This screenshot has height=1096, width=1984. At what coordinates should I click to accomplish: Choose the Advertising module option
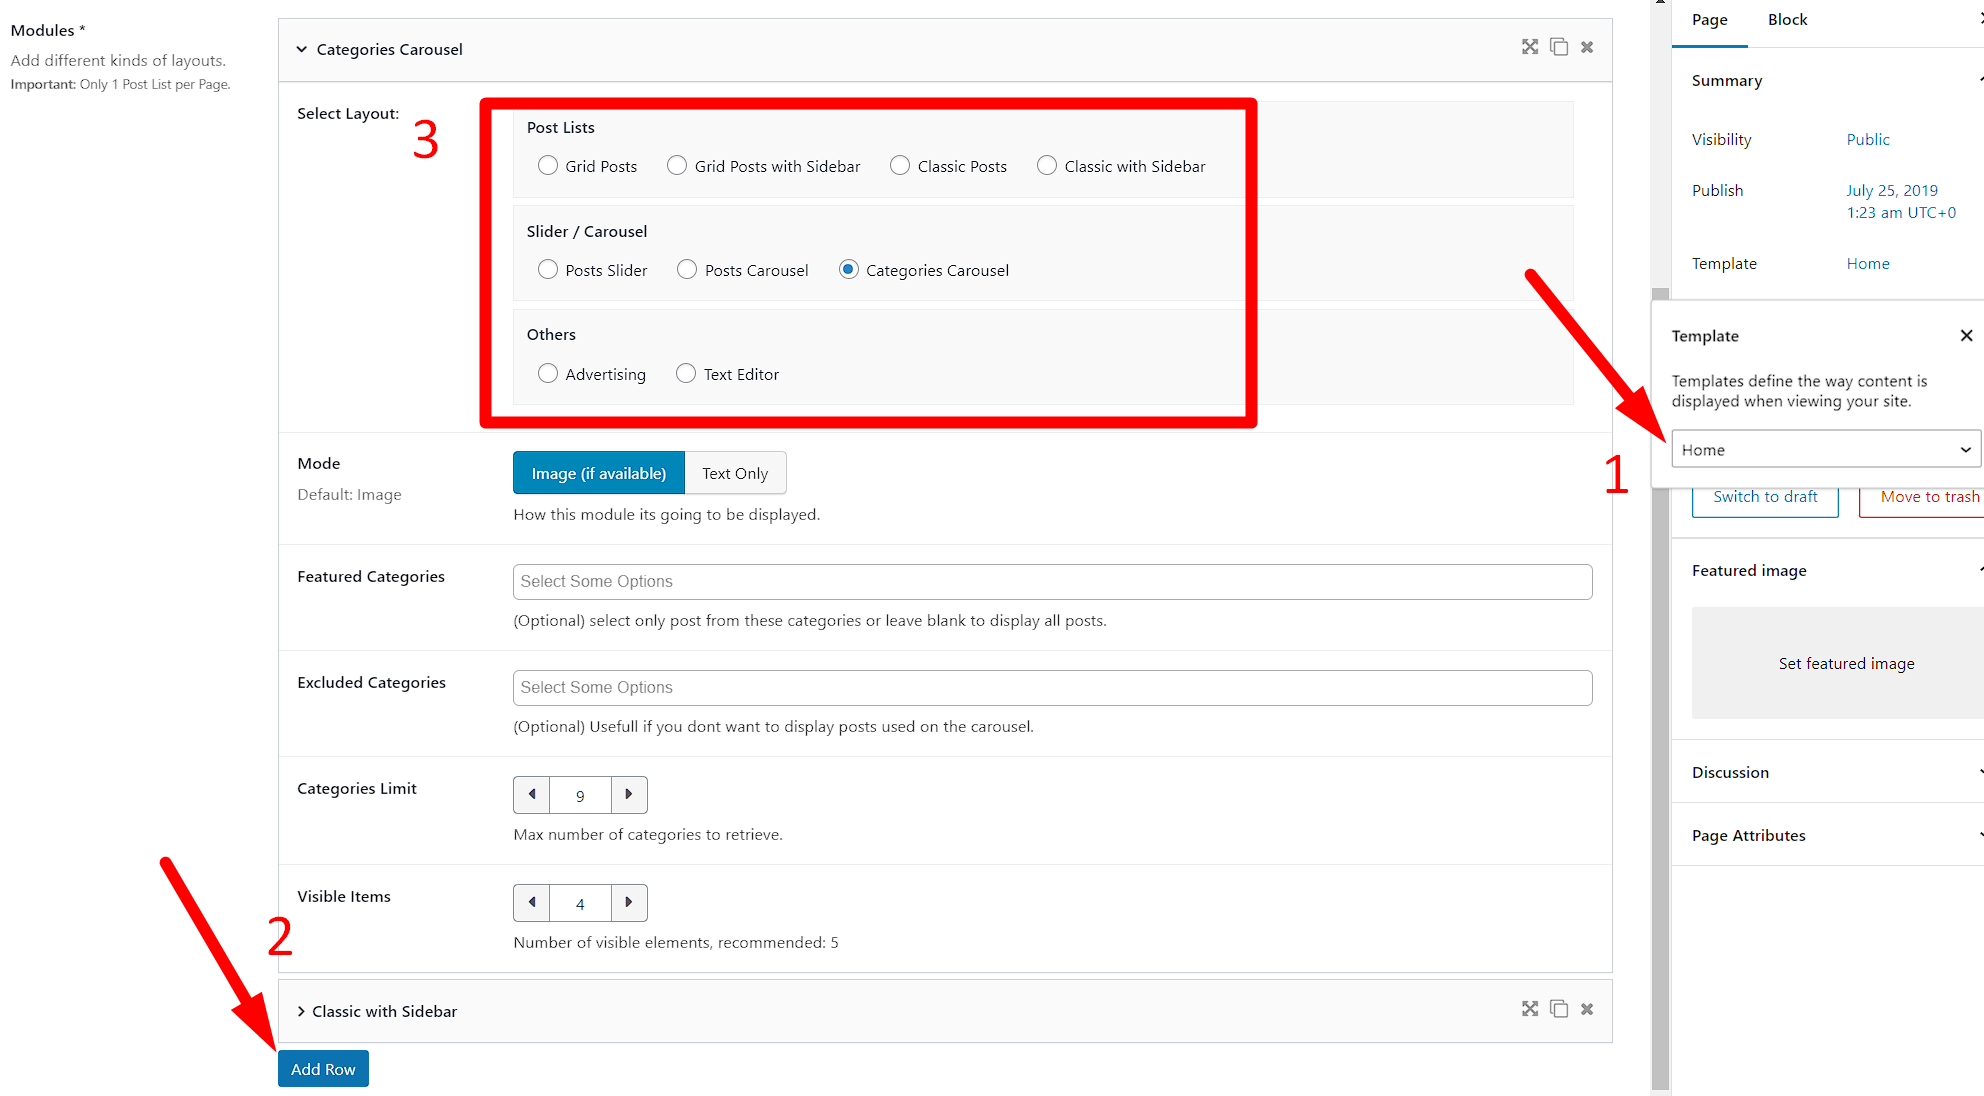tap(548, 374)
